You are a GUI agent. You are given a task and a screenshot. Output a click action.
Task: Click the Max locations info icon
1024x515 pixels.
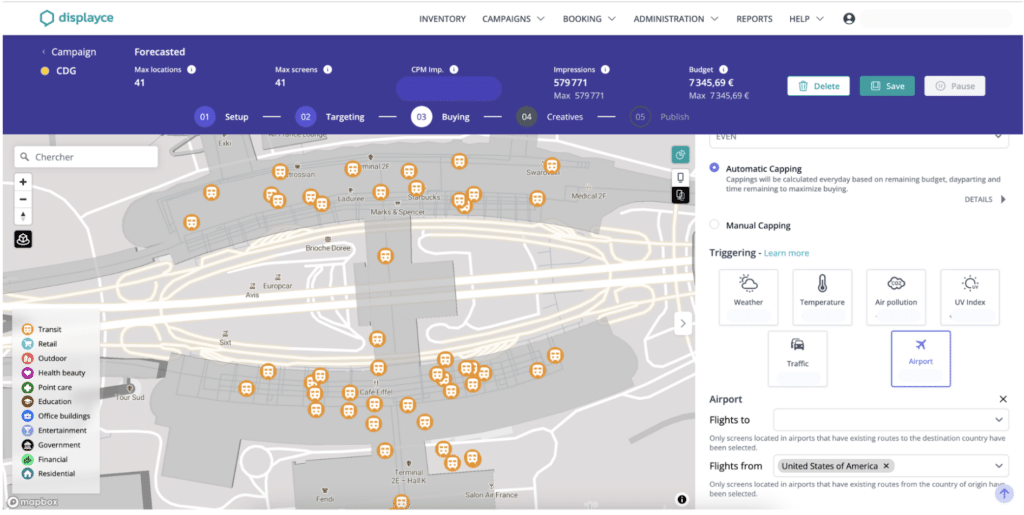[x=191, y=69]
